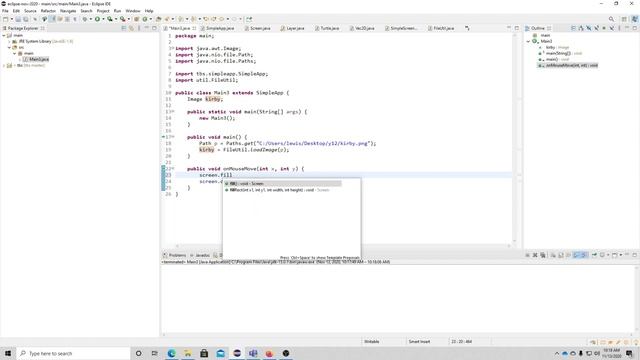Click the Open Type toolbar icon

(158, 19)
